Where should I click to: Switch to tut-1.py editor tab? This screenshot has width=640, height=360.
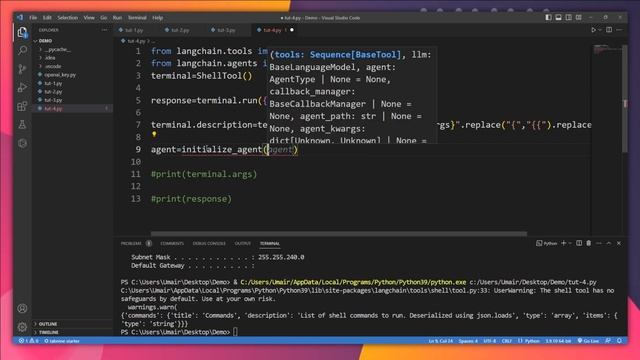[135, 30]
